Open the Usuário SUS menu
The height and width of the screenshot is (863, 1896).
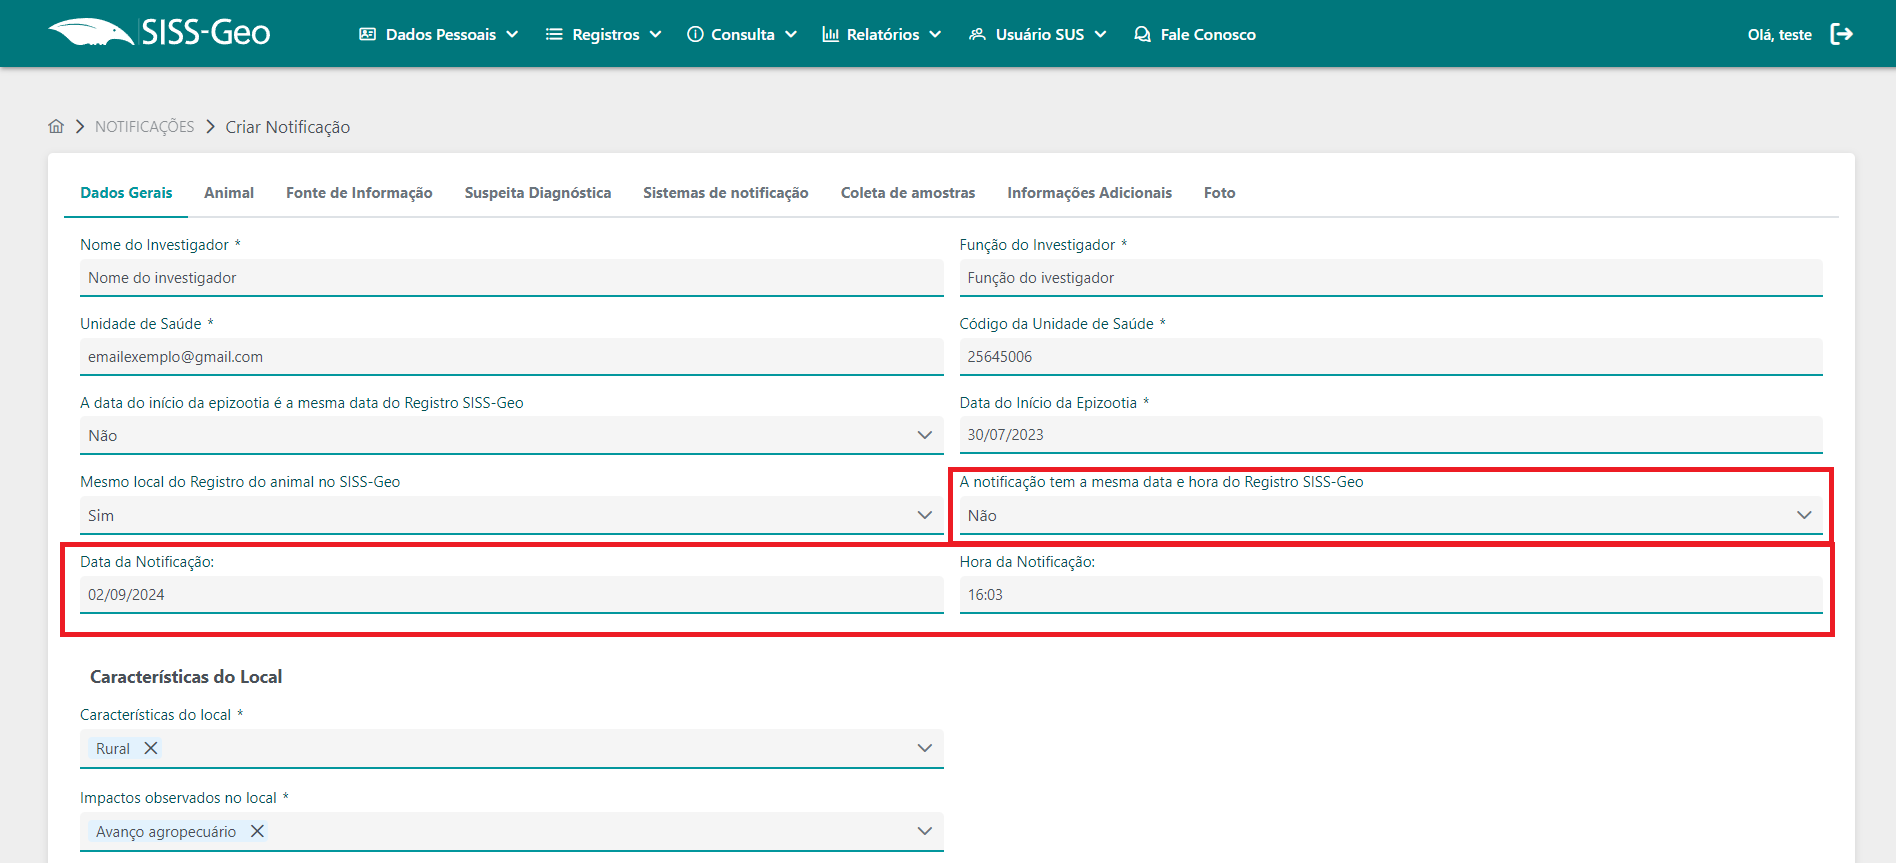pos(1038,34)
